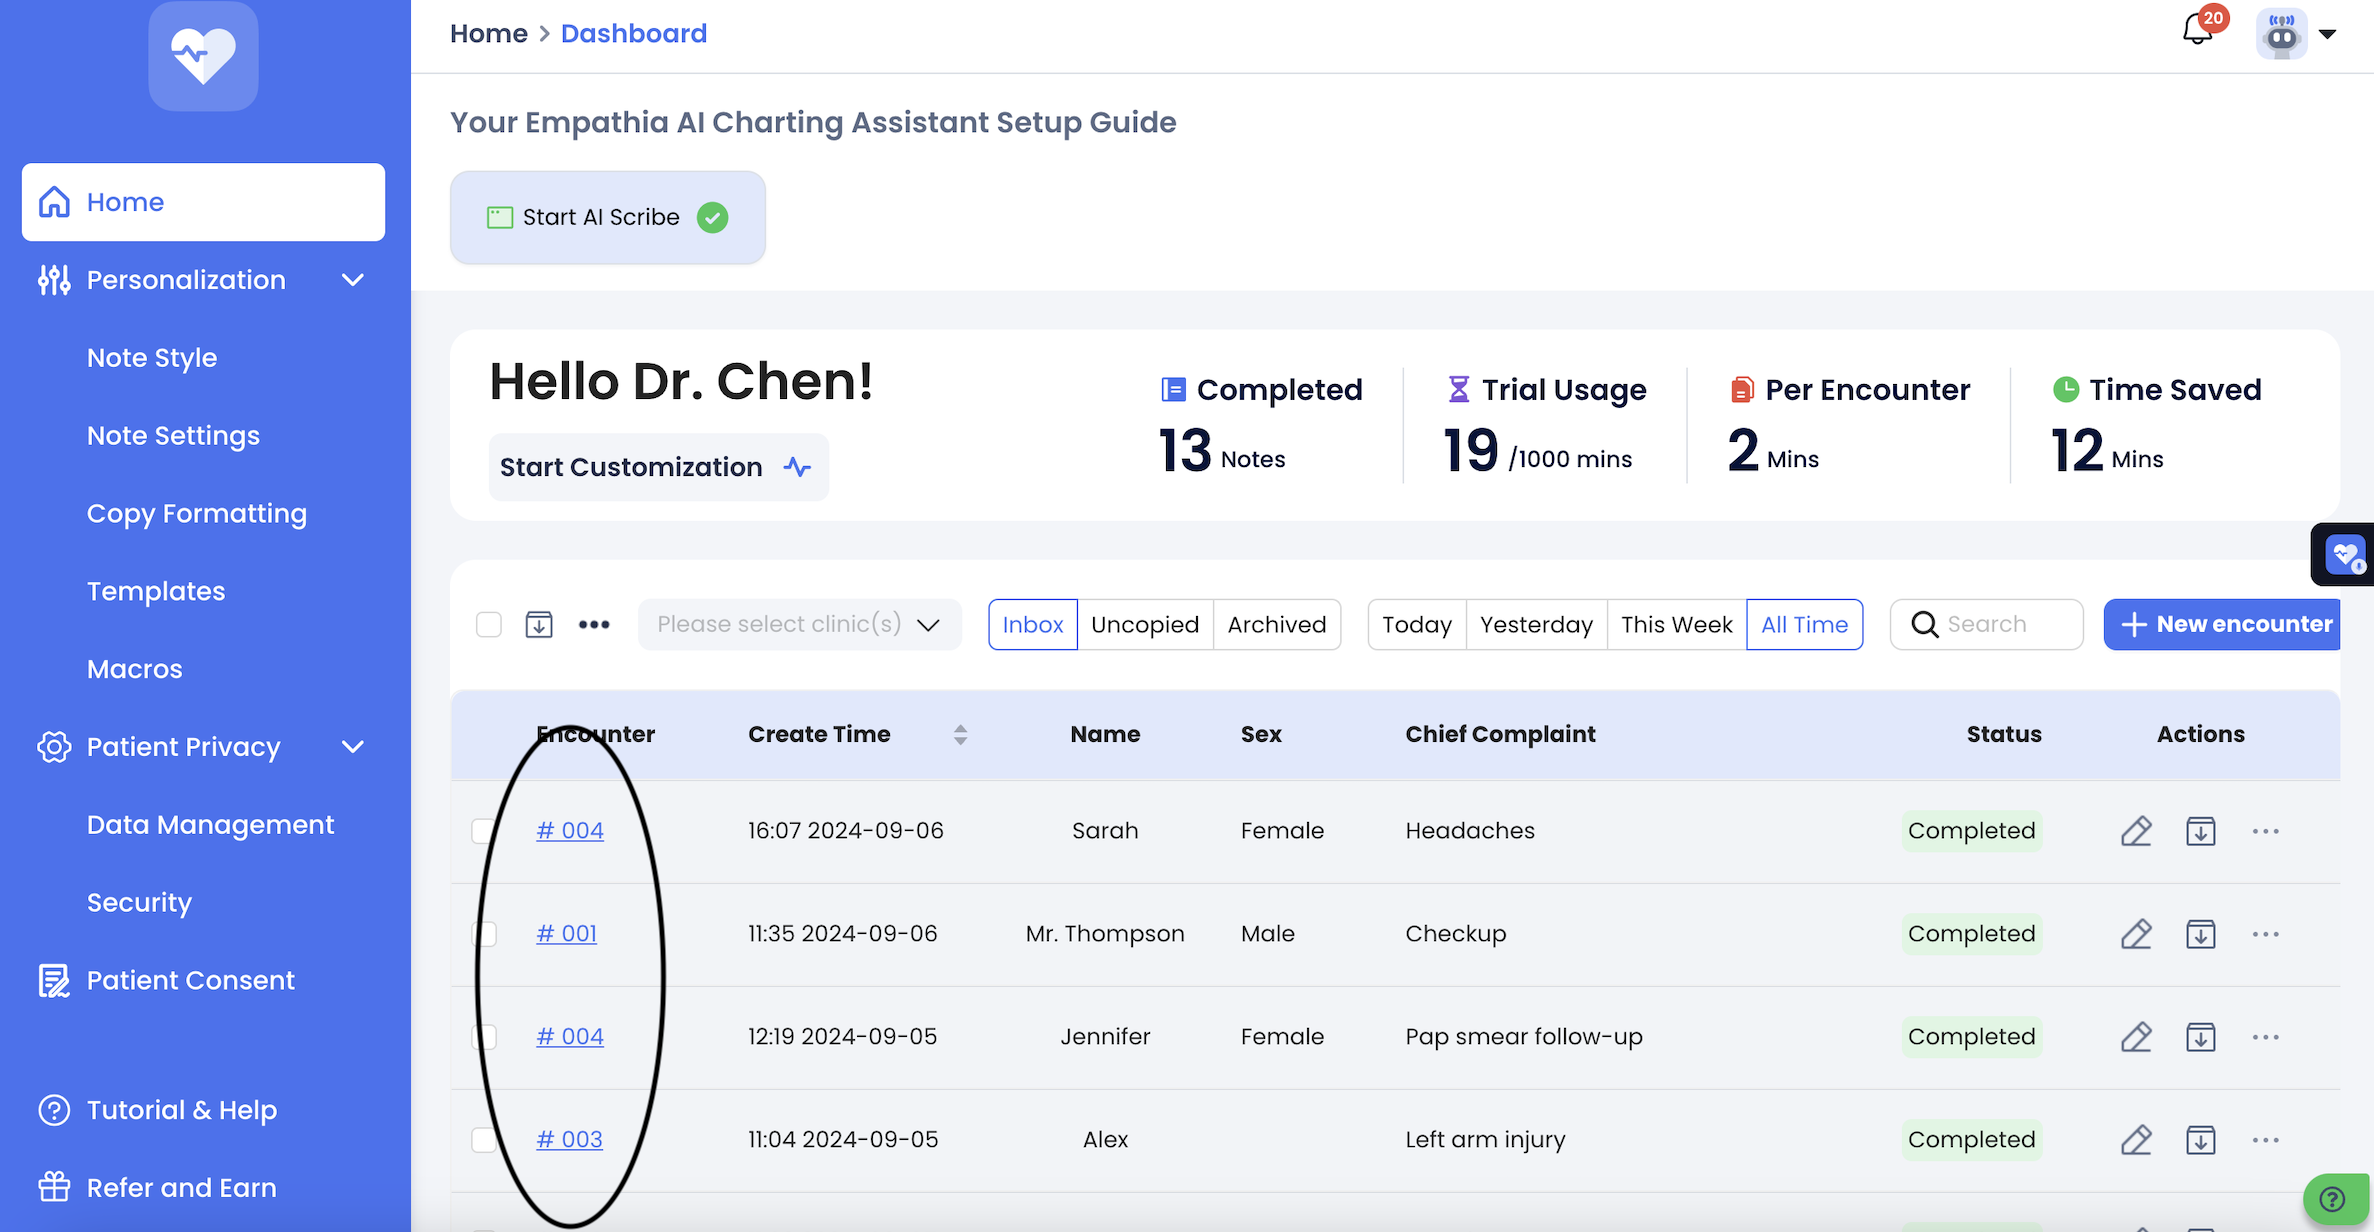The width and height of the screenshot is (2374, 1232).
Task: Open the bulk actions three-dot menu
Action: [594, 625]
